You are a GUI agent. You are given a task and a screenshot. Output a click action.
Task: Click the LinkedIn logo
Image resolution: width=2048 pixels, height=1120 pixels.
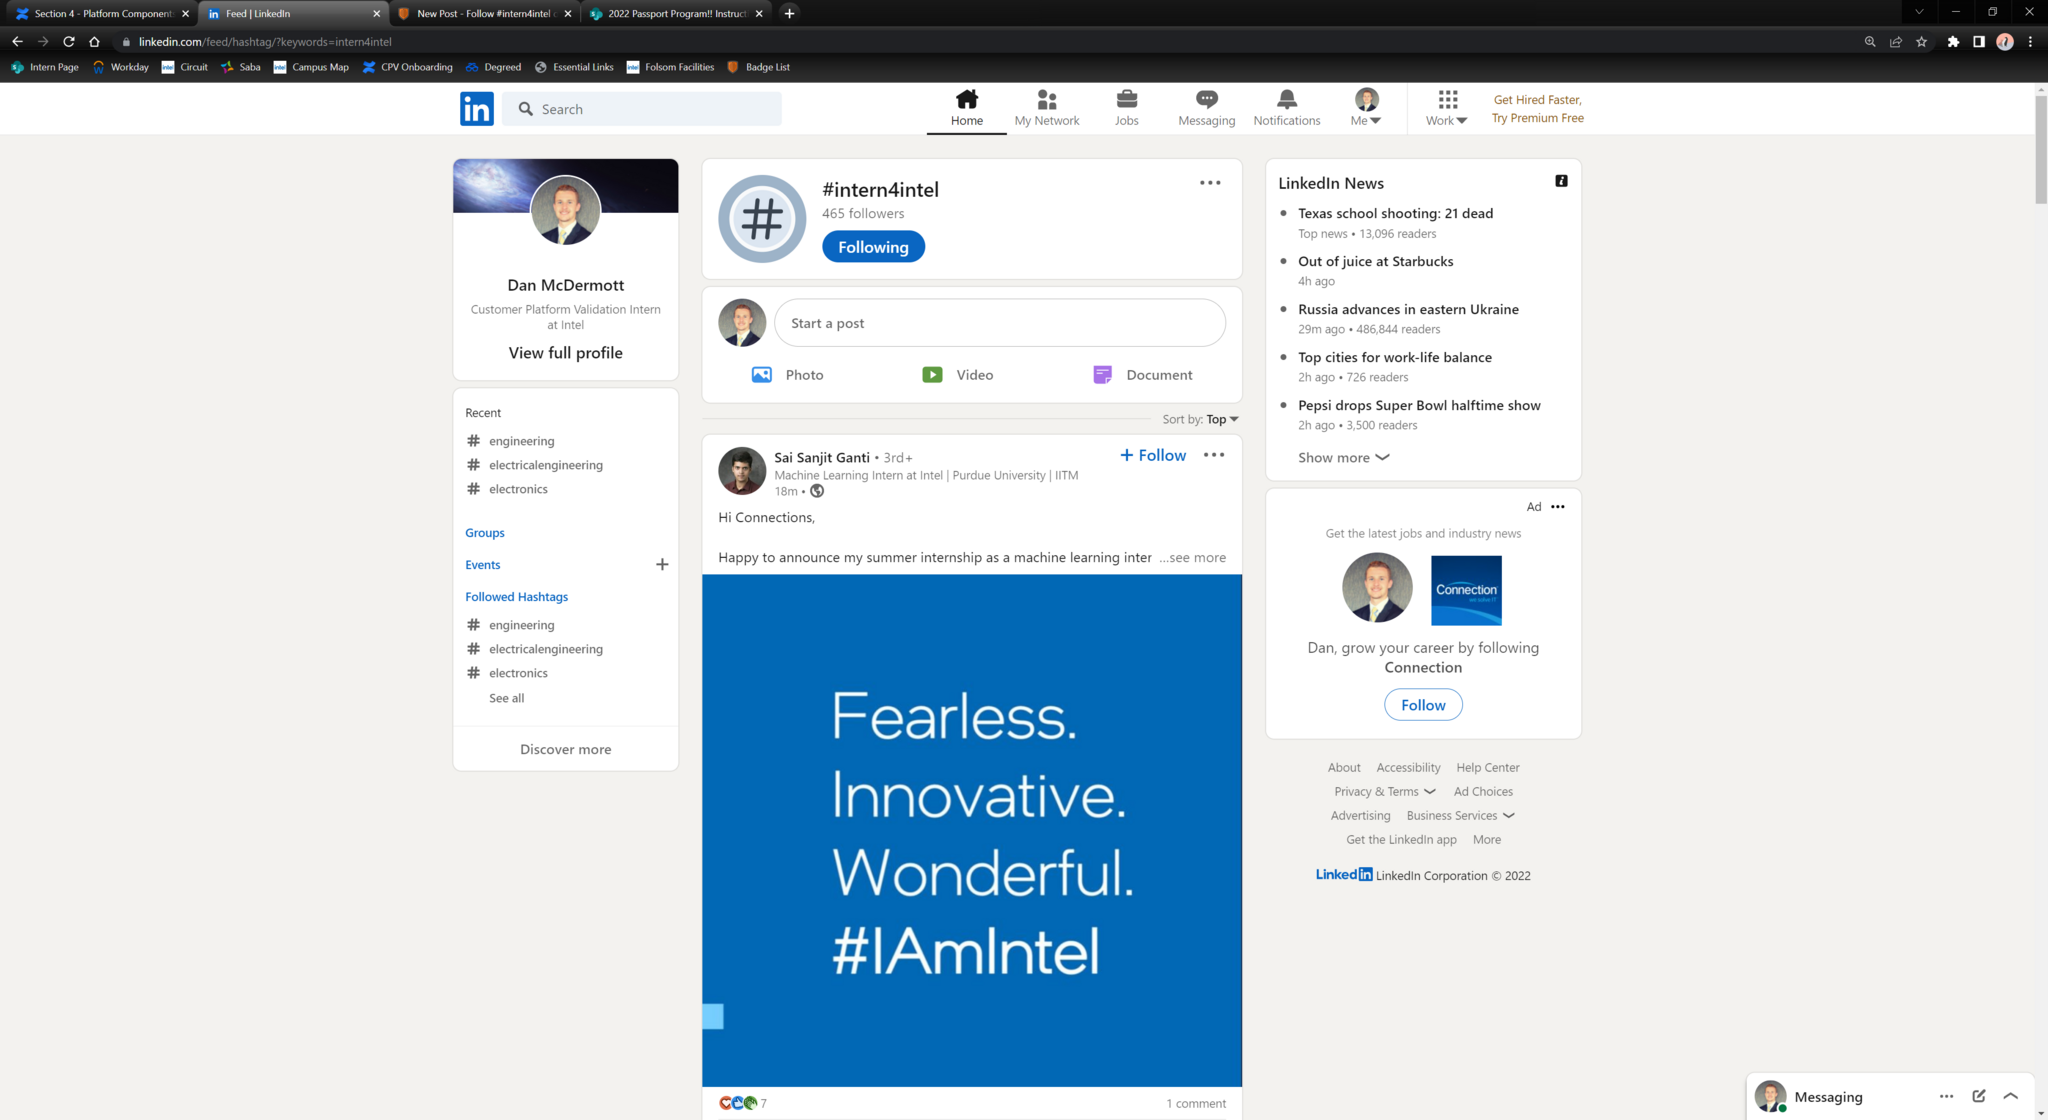[x=476, y=108]
